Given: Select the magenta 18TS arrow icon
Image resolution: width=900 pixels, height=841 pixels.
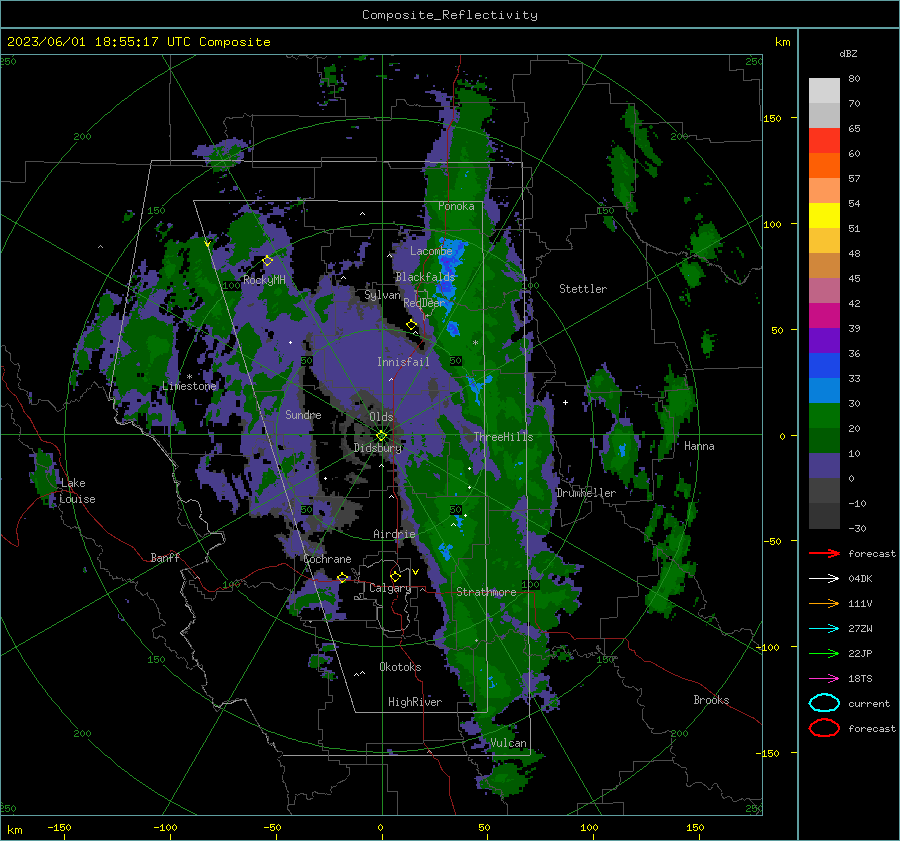Looking at the screenshot, I should (x=824, y=679).
